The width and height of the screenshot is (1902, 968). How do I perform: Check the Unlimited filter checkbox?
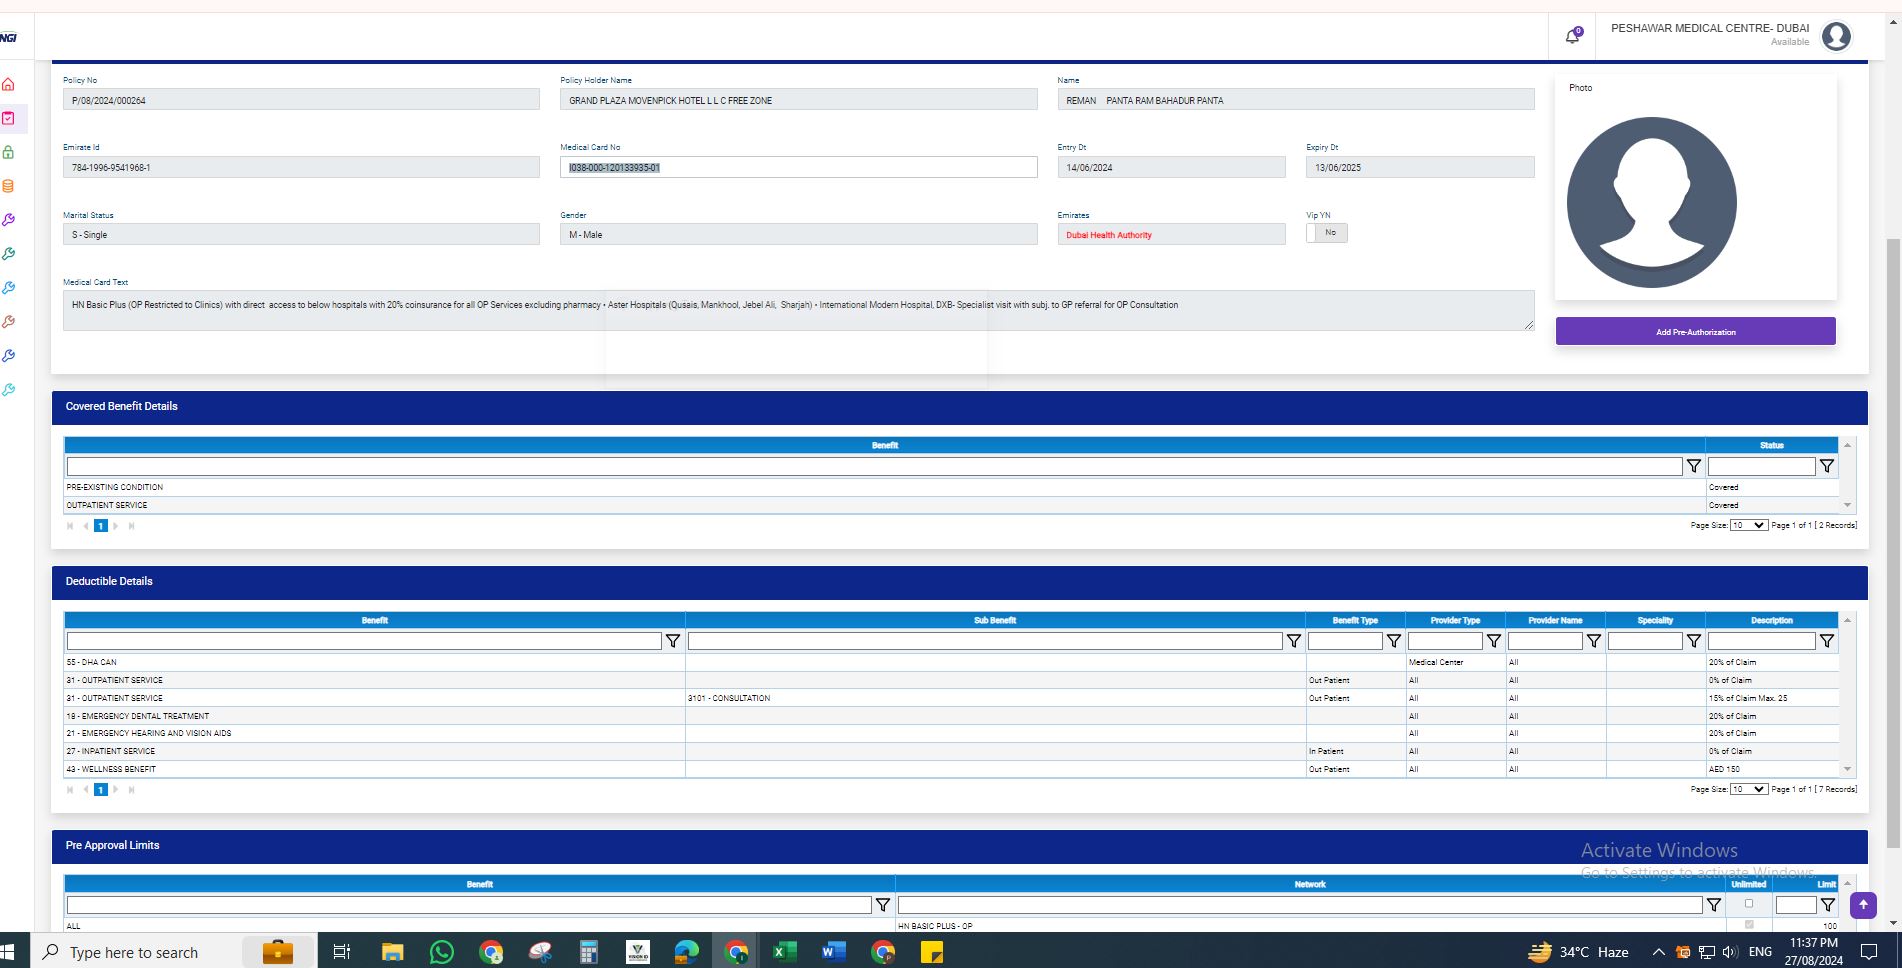tap(1748, 904)
